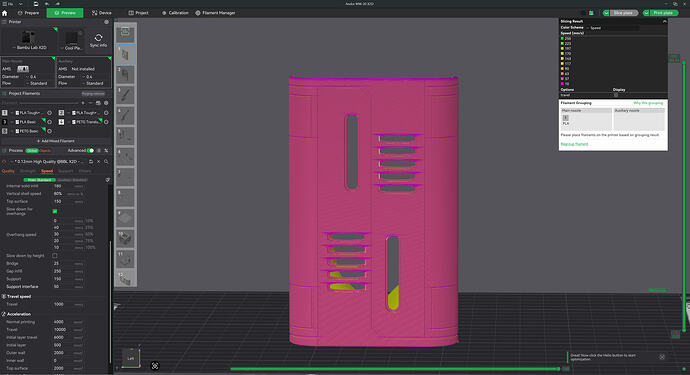The width and height of the screenshot is (690, 375).
Task: Click filament 4 white color swatch
Action: 61,122
